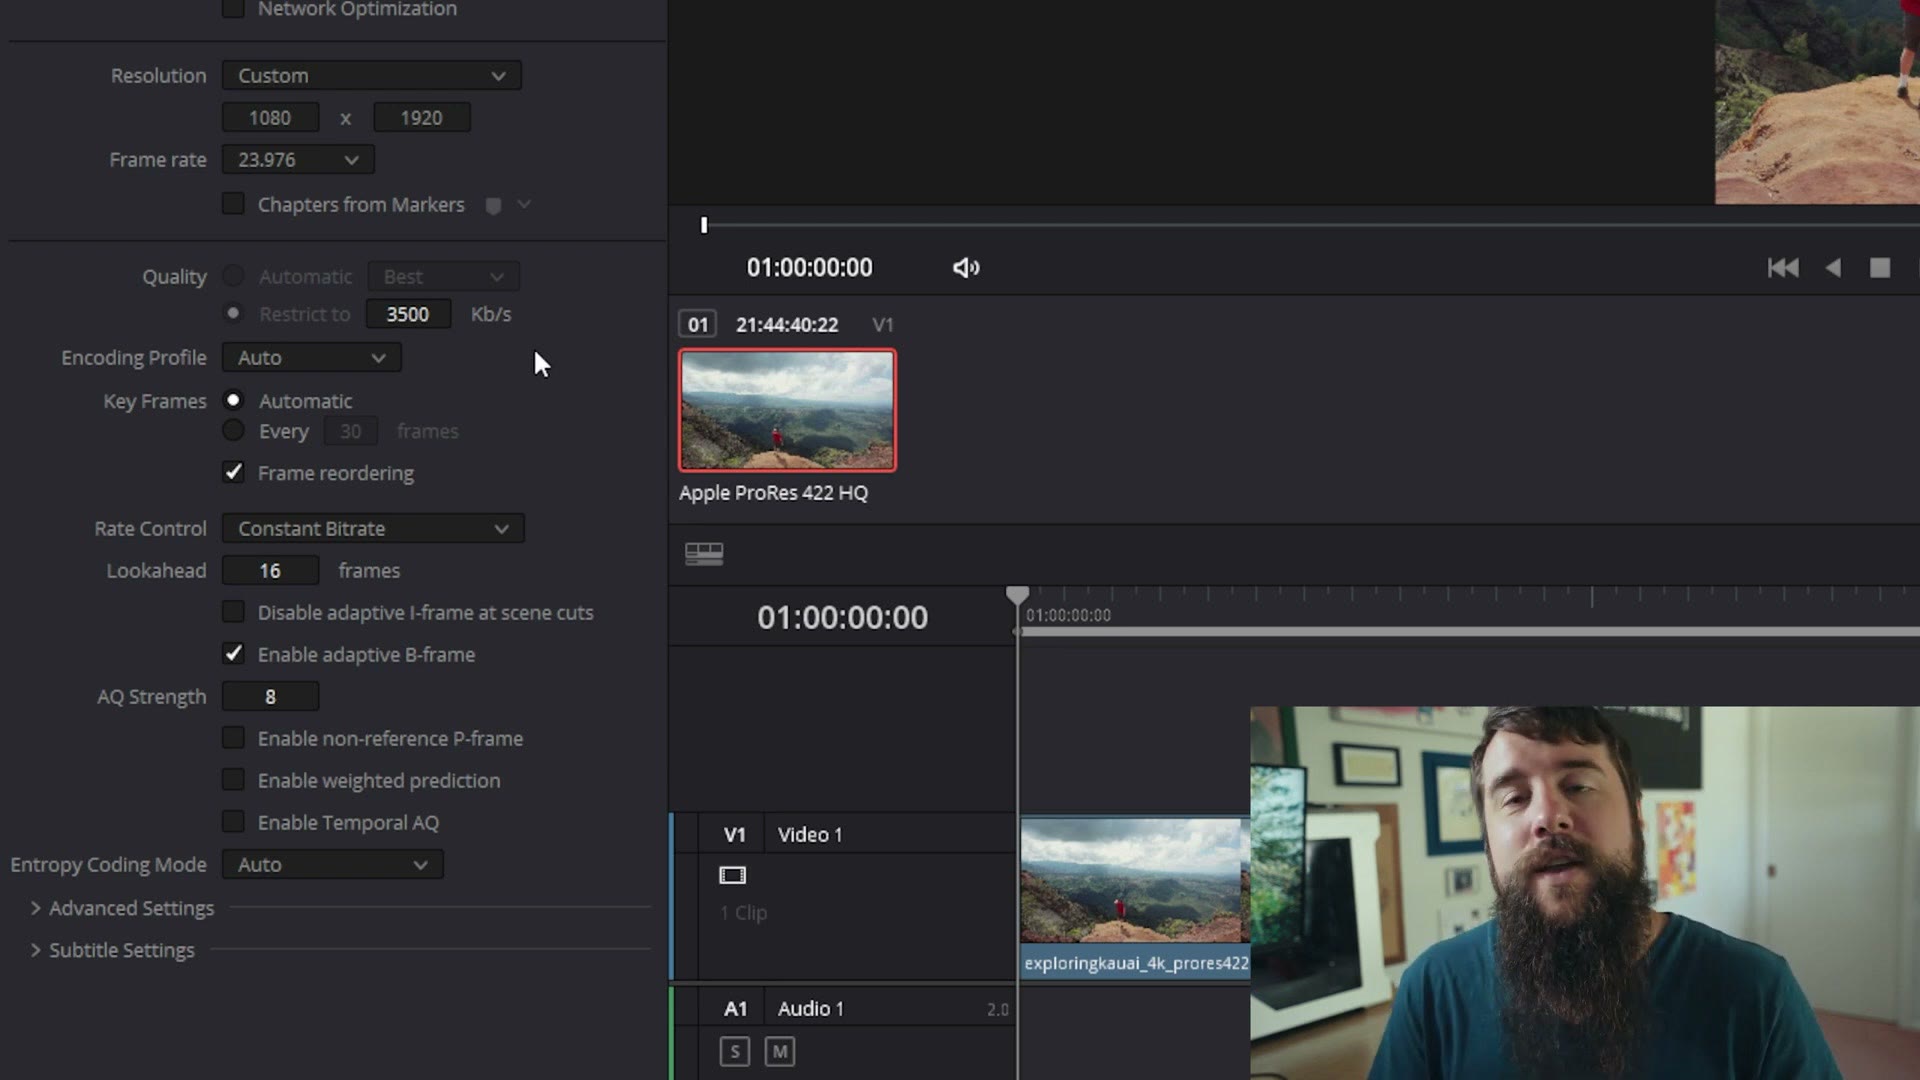1920x1080 pixels.
Task: Click the key frame interval field 30
Action: [350, 432]
